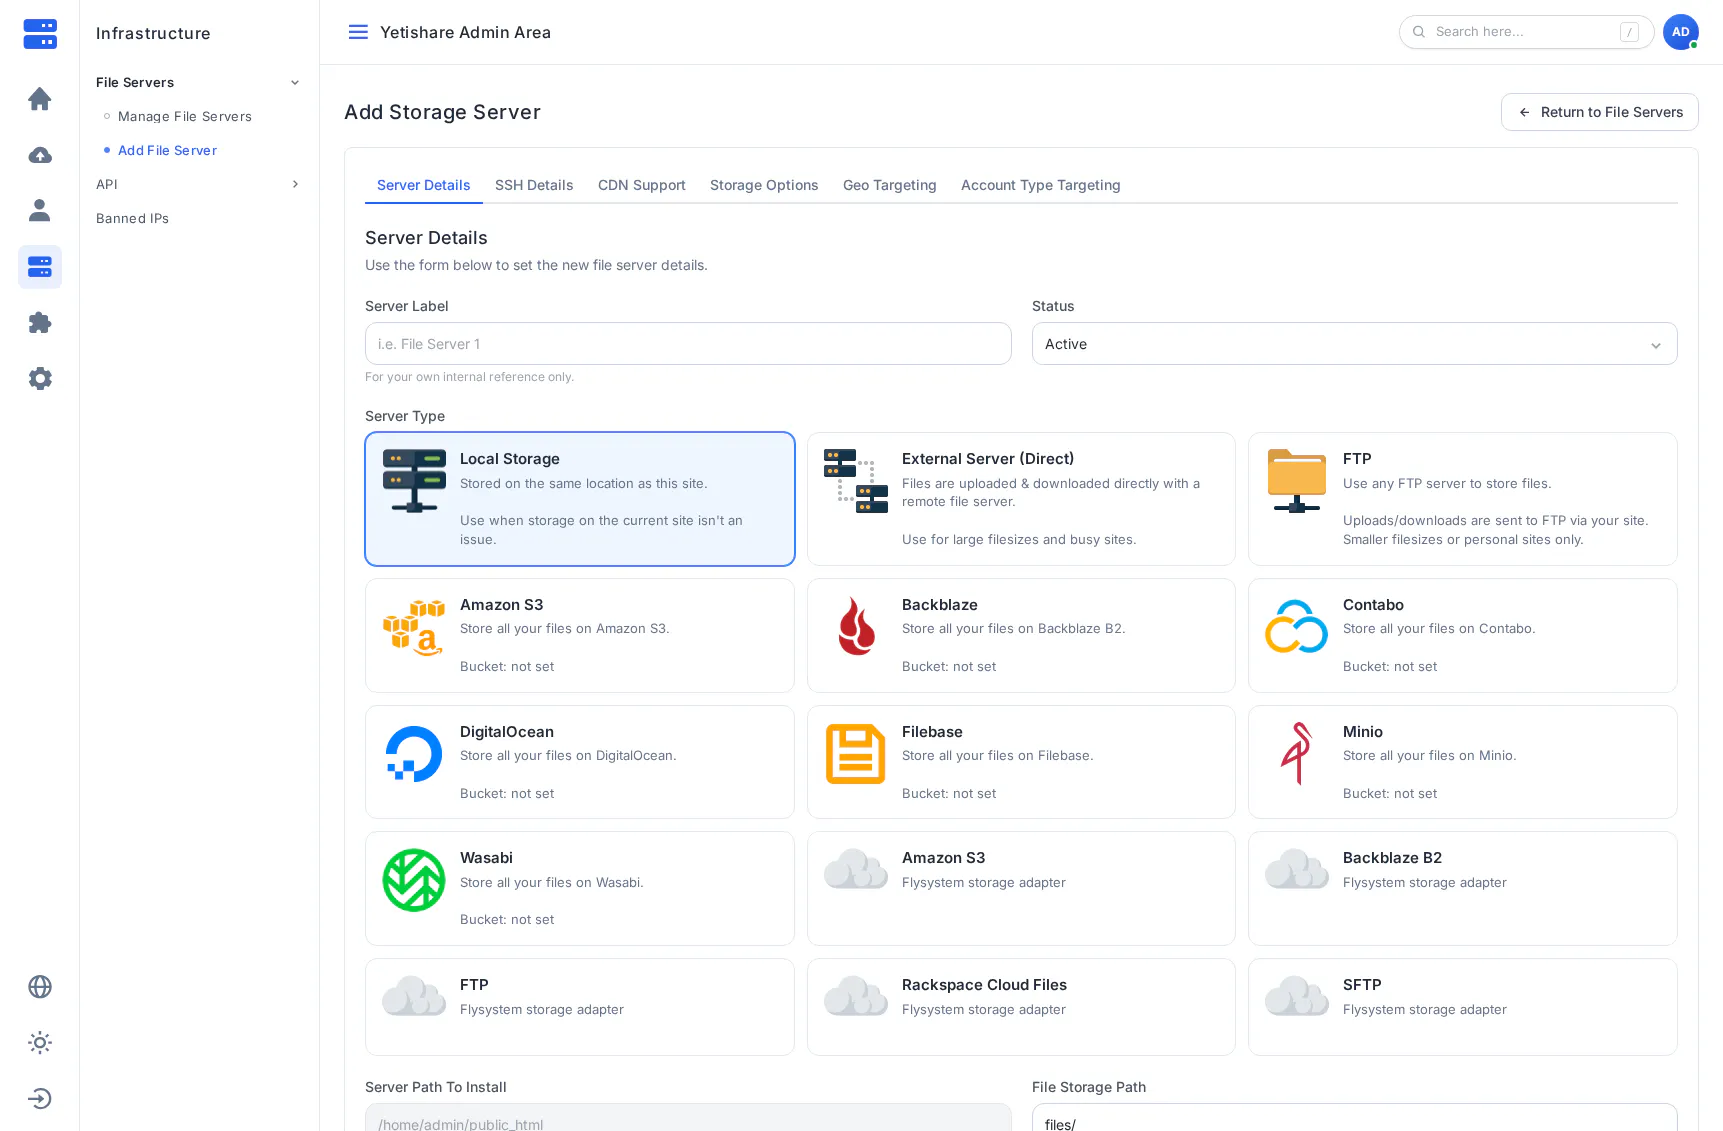This screenshot has width=1723, height=1131.
Task: Collapse the File Servers menu section
Action: (x=197, y=82)
